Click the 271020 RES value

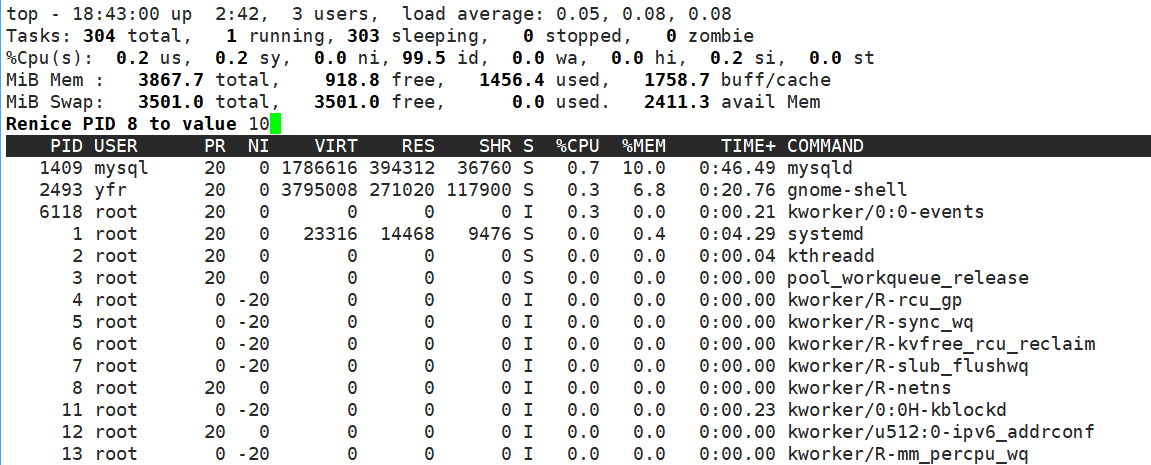coord(402,190)
